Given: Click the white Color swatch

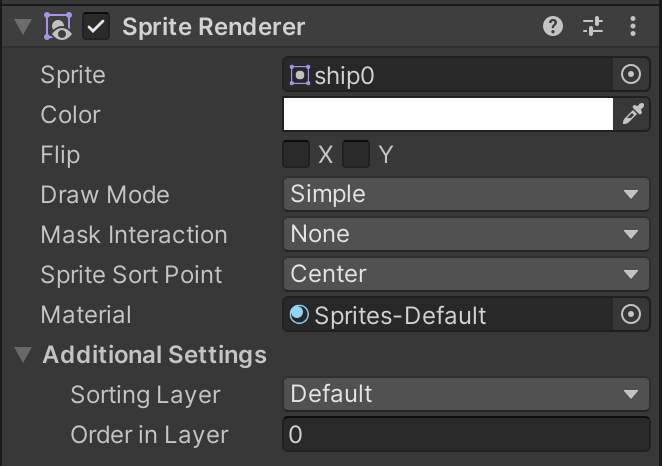Looking at the screenshot, I should (x=448, y=115).
